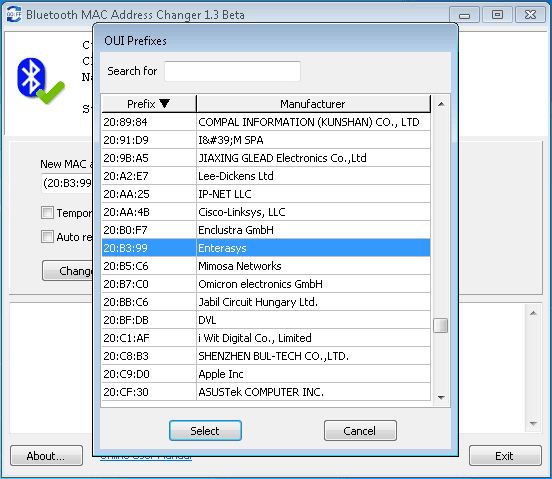Click the OUI list scroll-up arrow
Image resolution: width=552 pixels, height=479 pixels.
point(441,104)
